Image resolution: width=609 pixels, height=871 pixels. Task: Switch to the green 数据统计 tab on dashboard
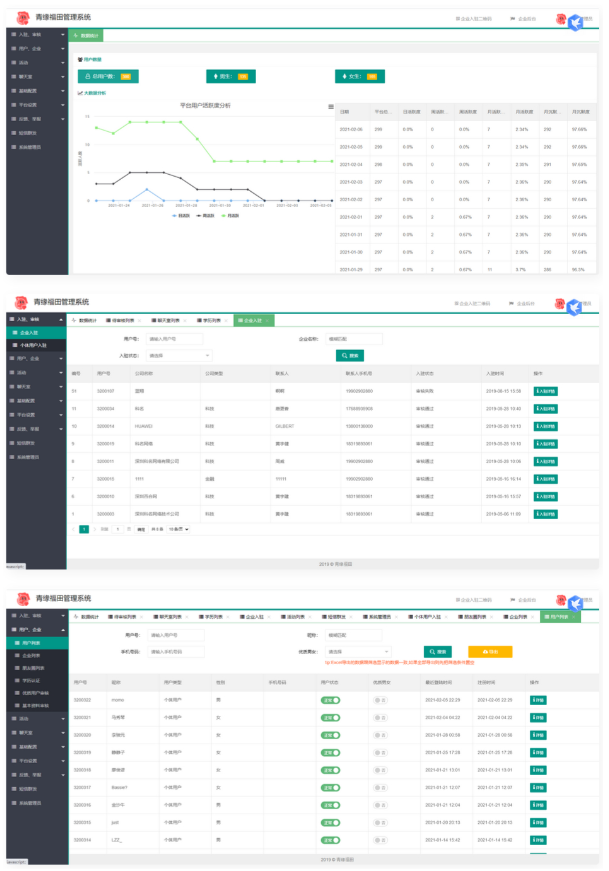(x=87, y=35)
